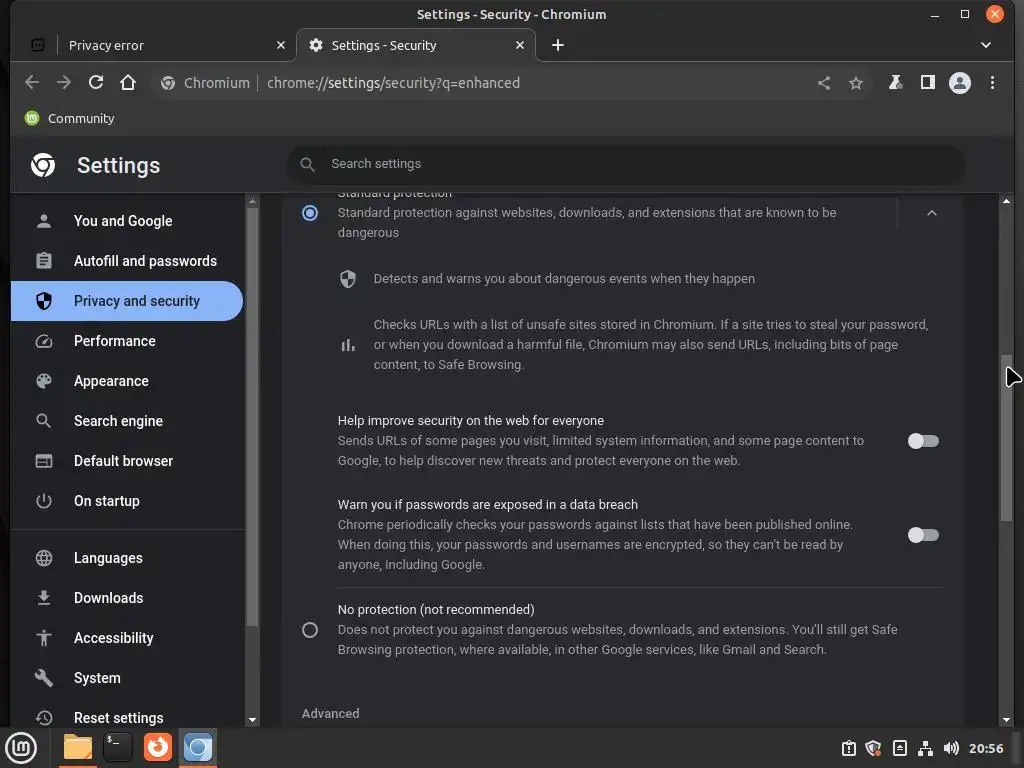Click the Chromium site info chip
Viewport: 1024px width, 768px height.
point(205,83)
